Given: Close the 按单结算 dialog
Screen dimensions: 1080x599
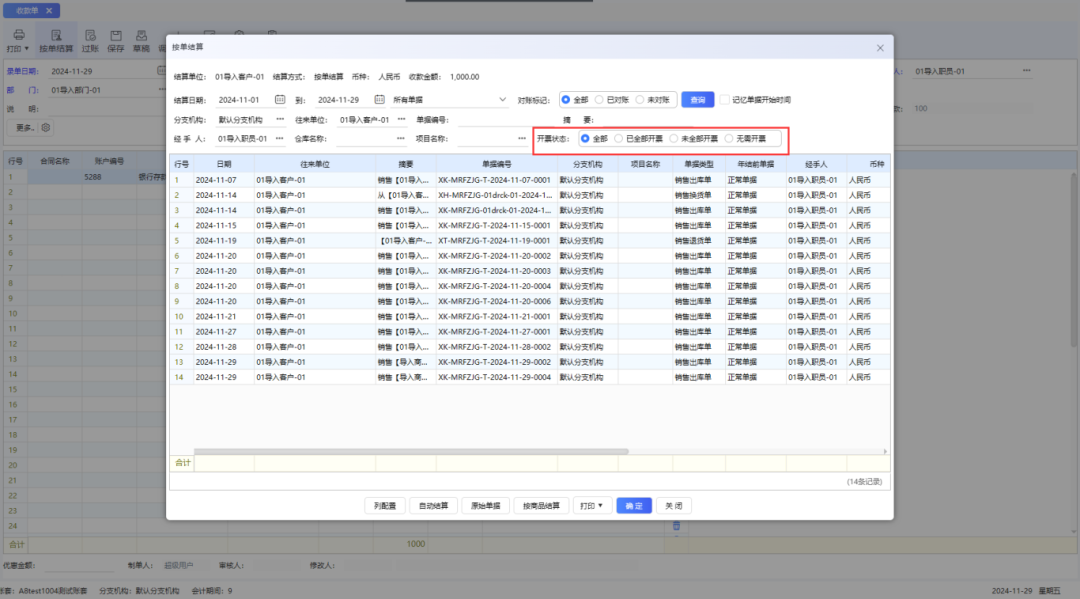Looking at the screenshot, I should (x=880, y=48).
